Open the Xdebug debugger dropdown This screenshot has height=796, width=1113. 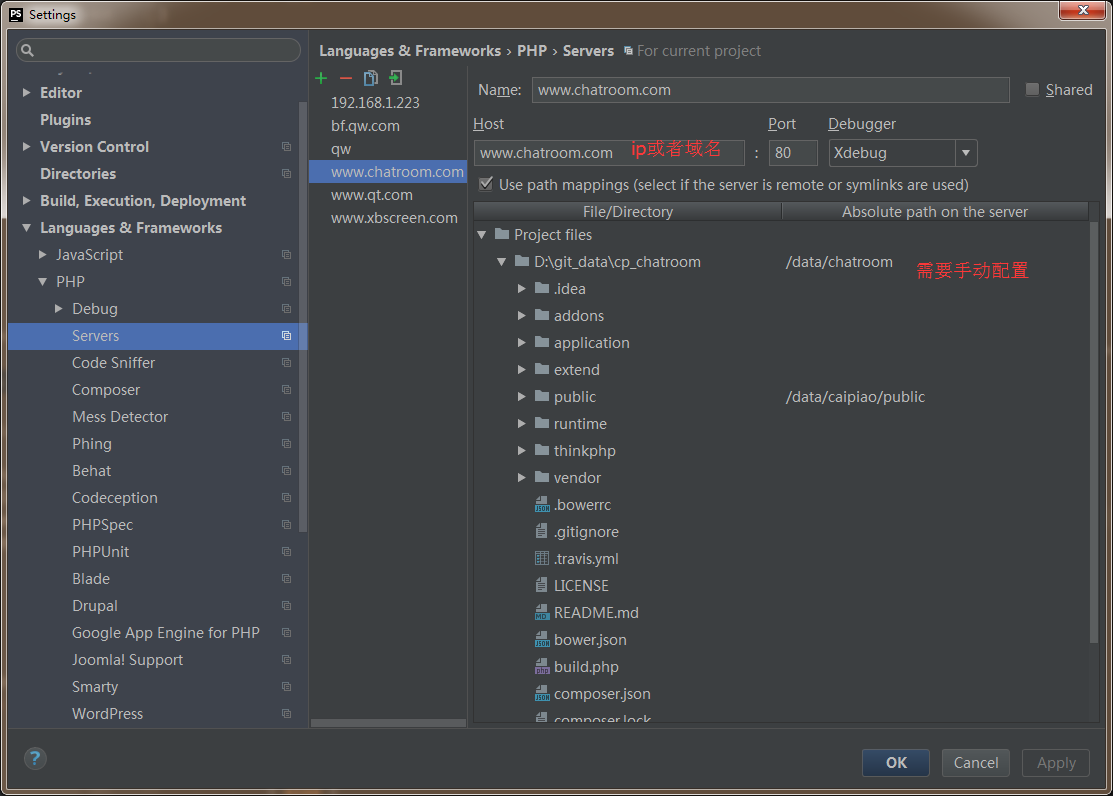click(x=966, y=153)
